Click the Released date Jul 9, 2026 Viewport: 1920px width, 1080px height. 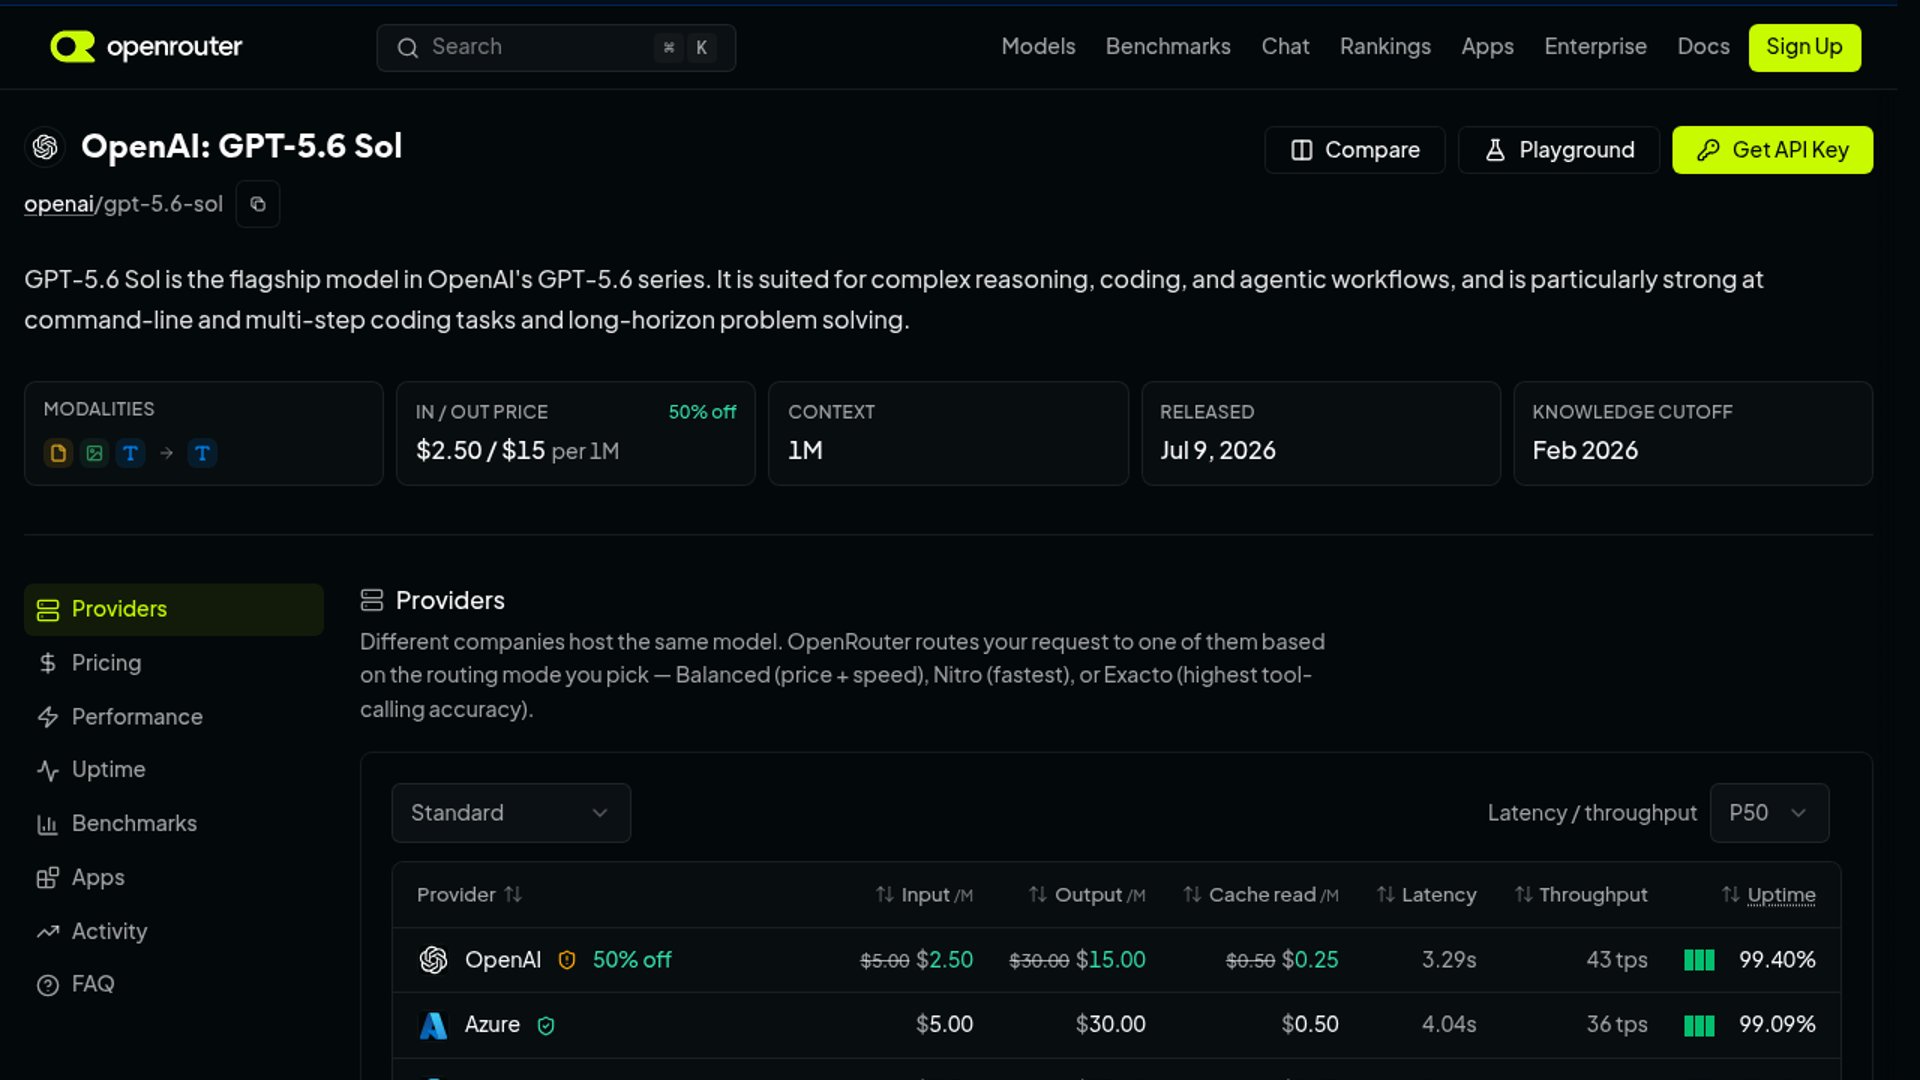pyautogui.click(x=1218, y=451)
